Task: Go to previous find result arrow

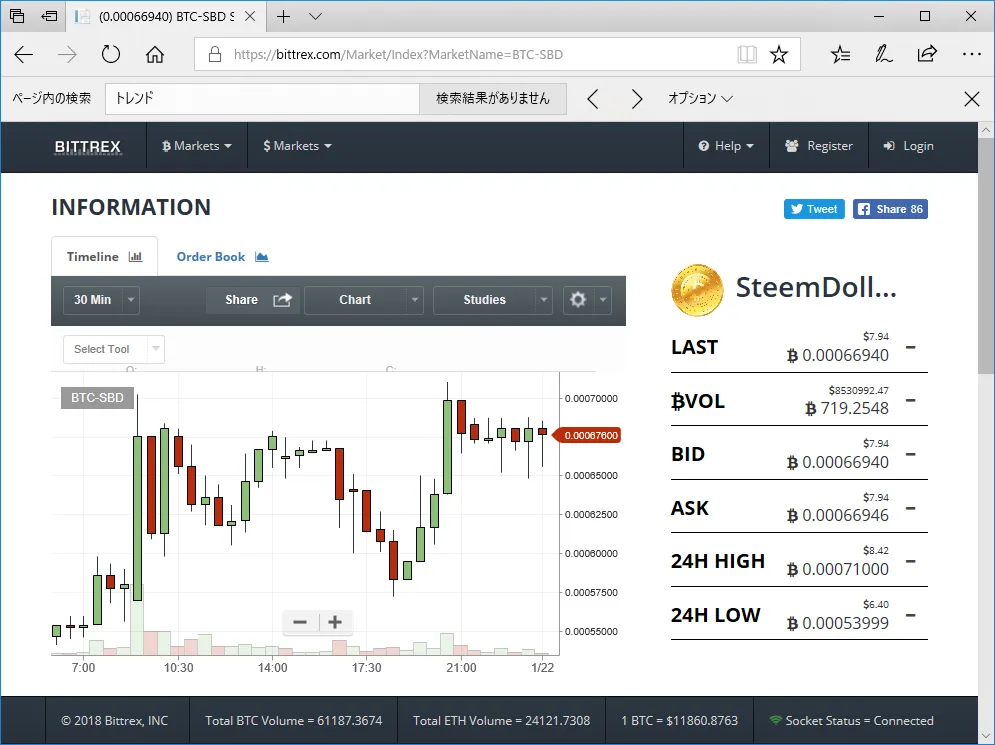Action: pos(593,98)
